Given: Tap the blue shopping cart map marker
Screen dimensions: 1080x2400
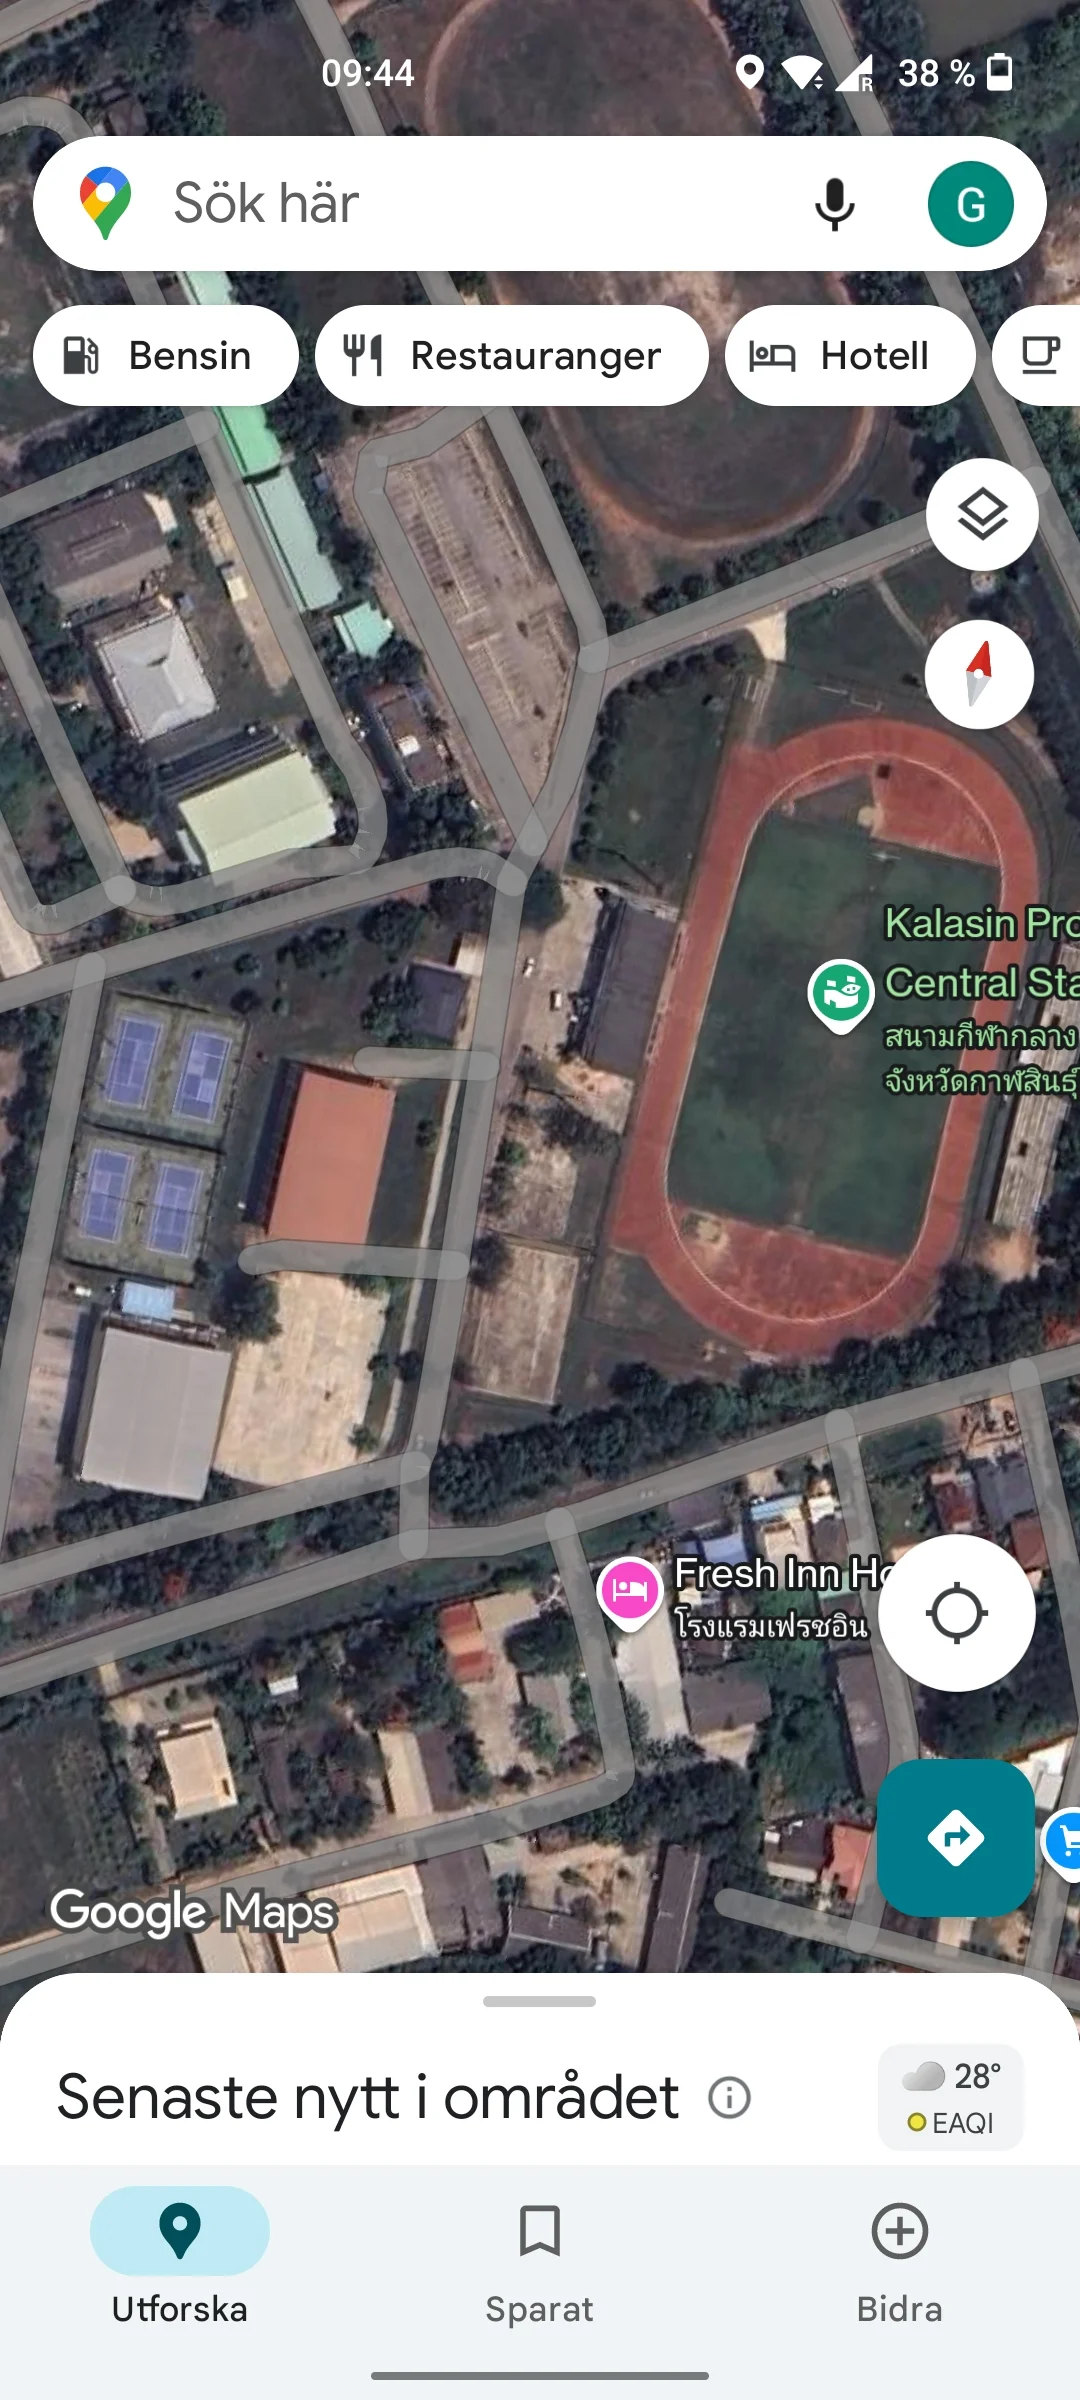Looking at the screenshot, I should click(1063, 1840).
